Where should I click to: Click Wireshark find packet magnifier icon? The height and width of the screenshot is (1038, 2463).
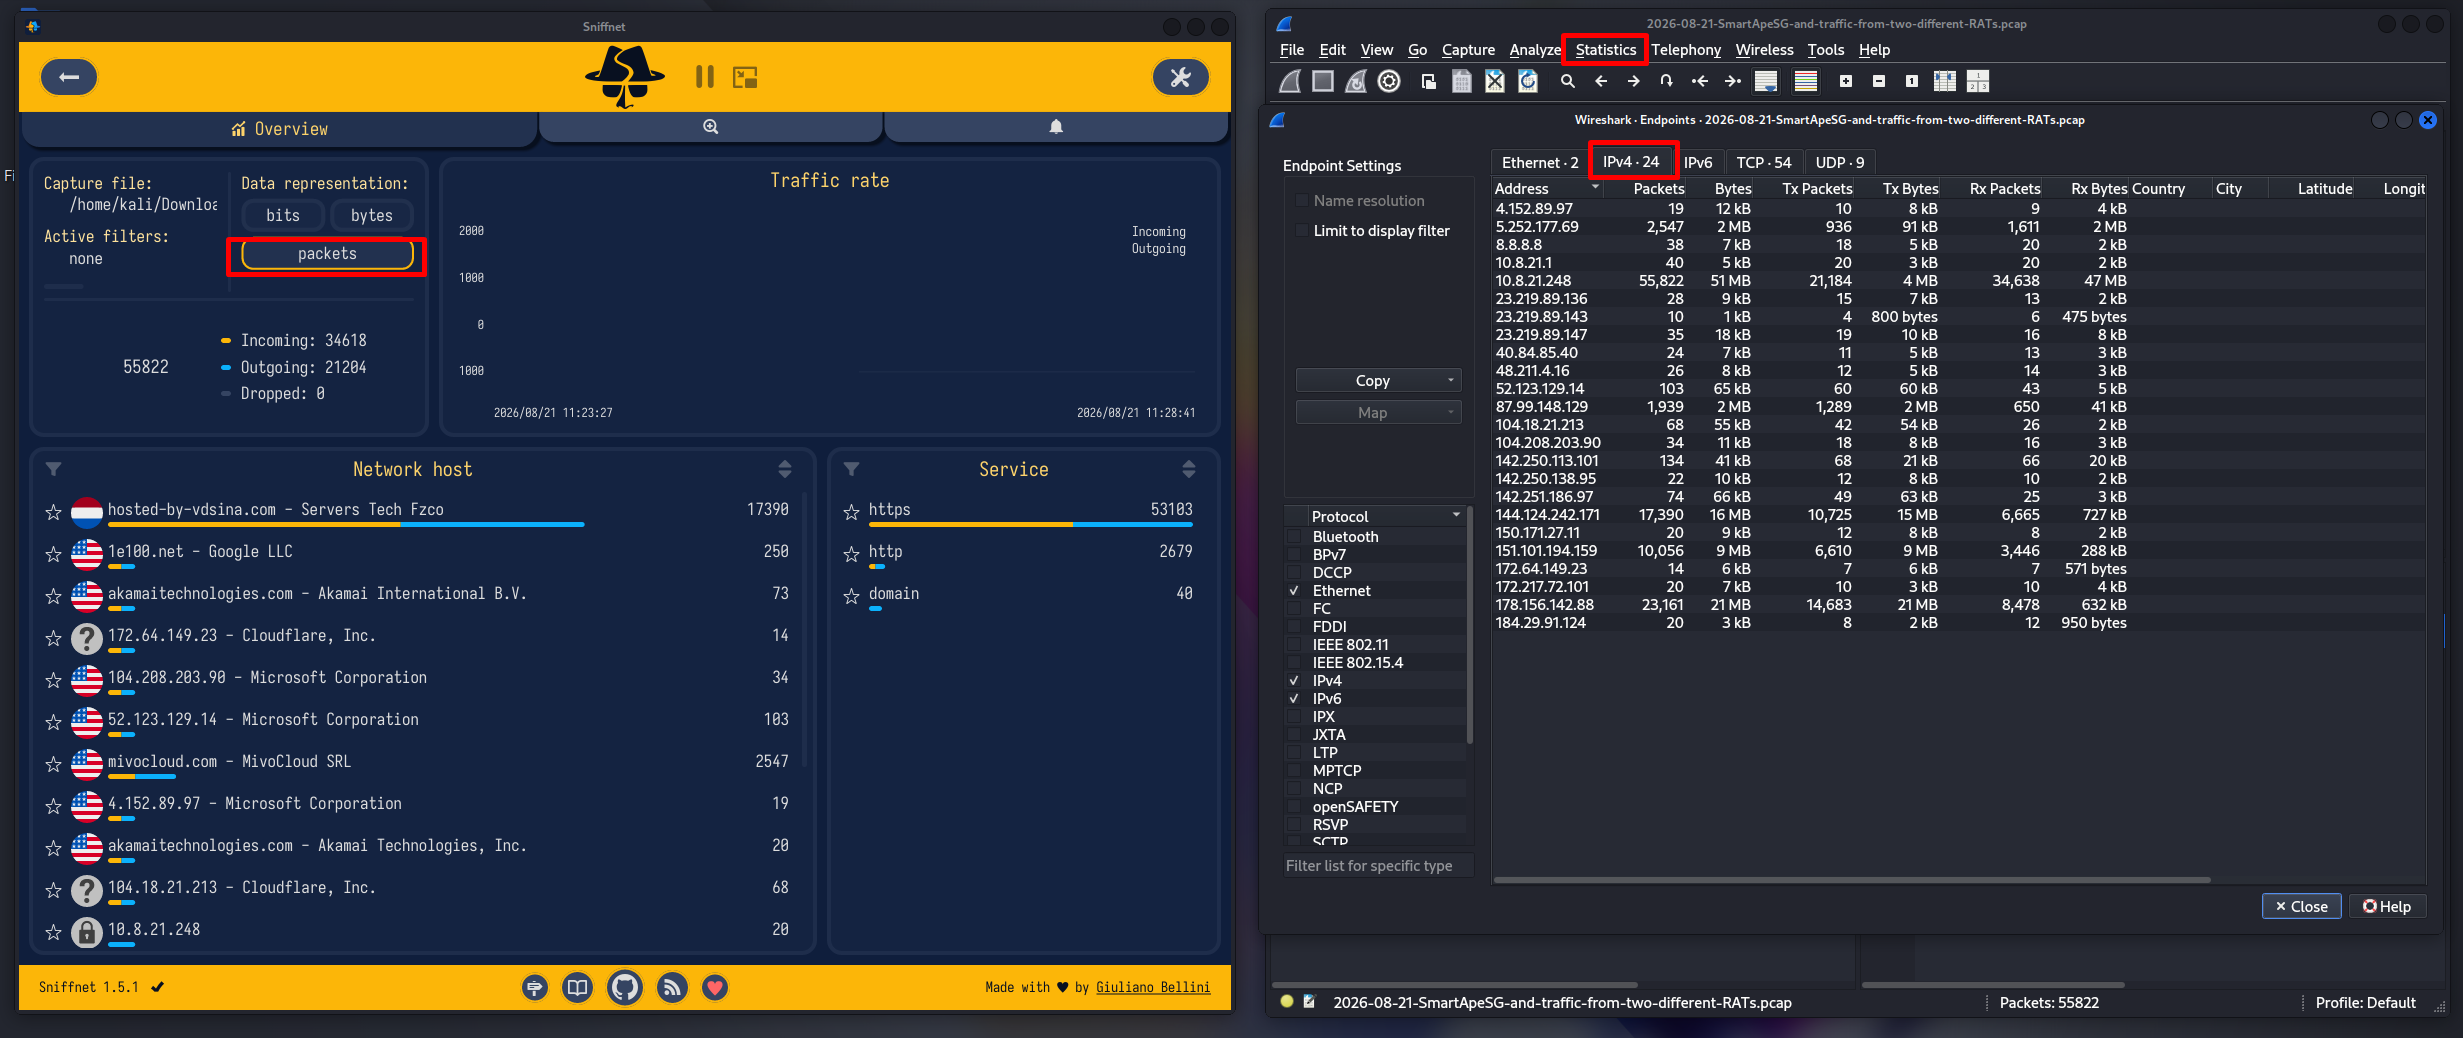coord(1568,82)
